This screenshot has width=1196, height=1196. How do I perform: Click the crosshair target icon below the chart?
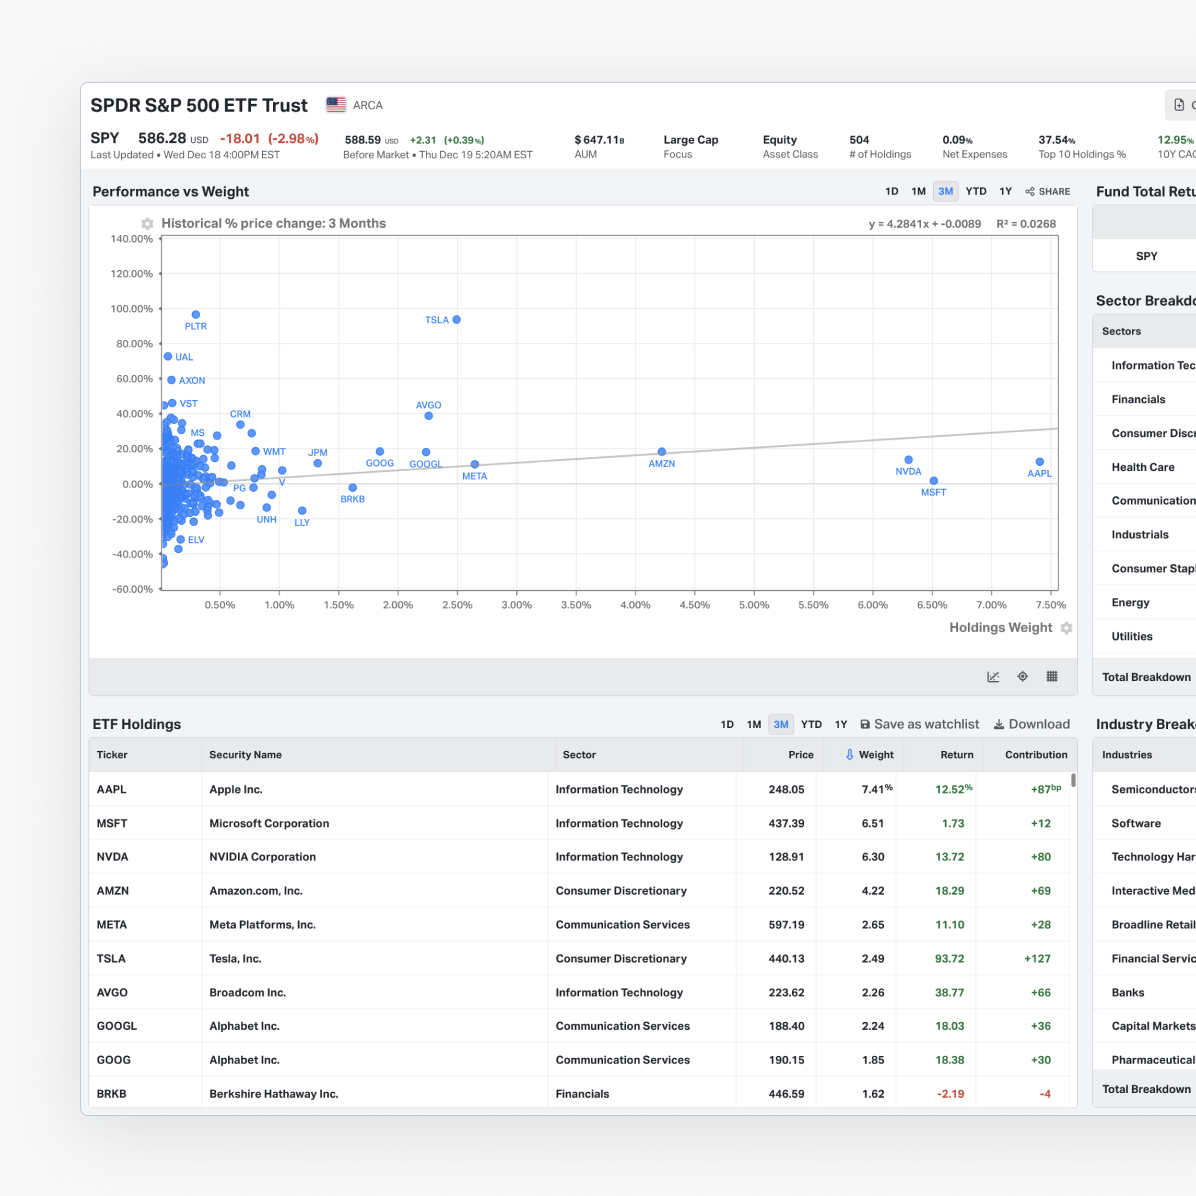pos(1022,677)
